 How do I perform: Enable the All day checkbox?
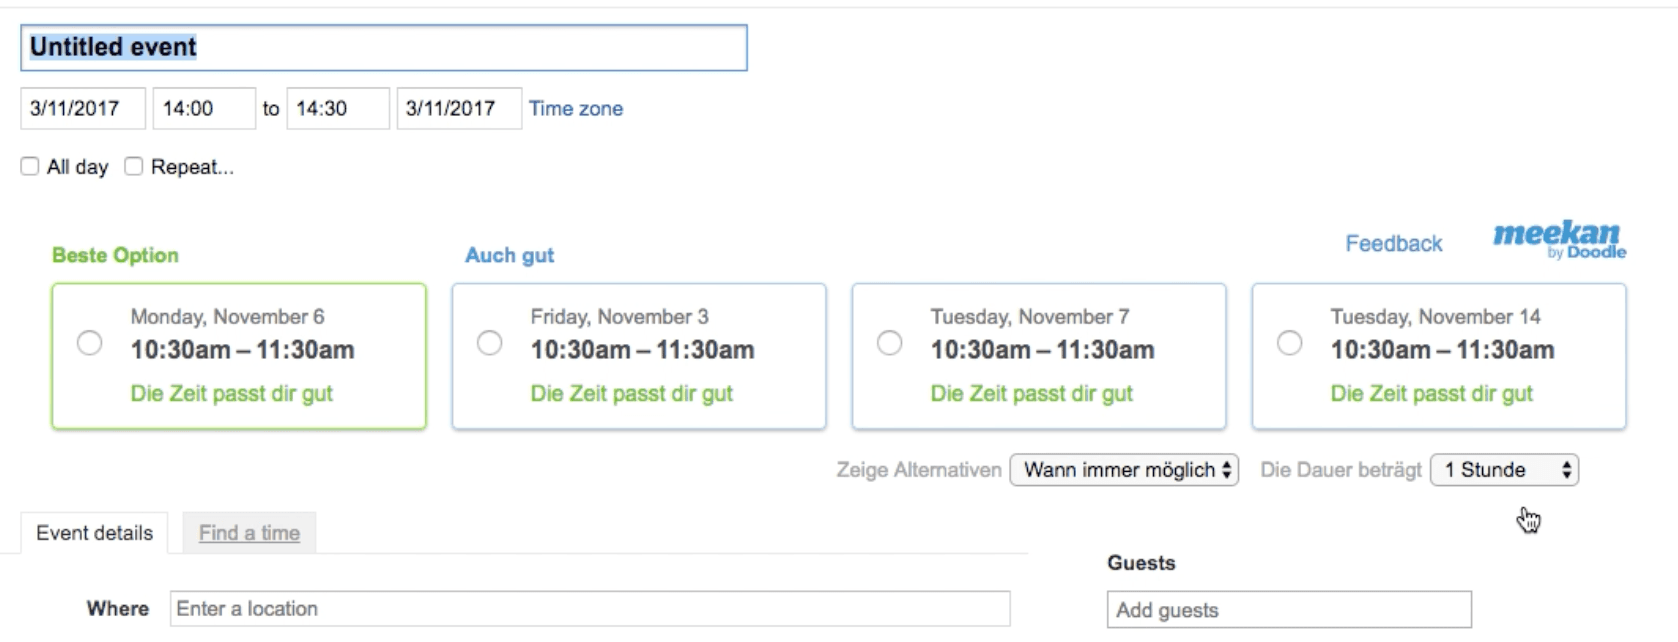click(x=30, y=166)
